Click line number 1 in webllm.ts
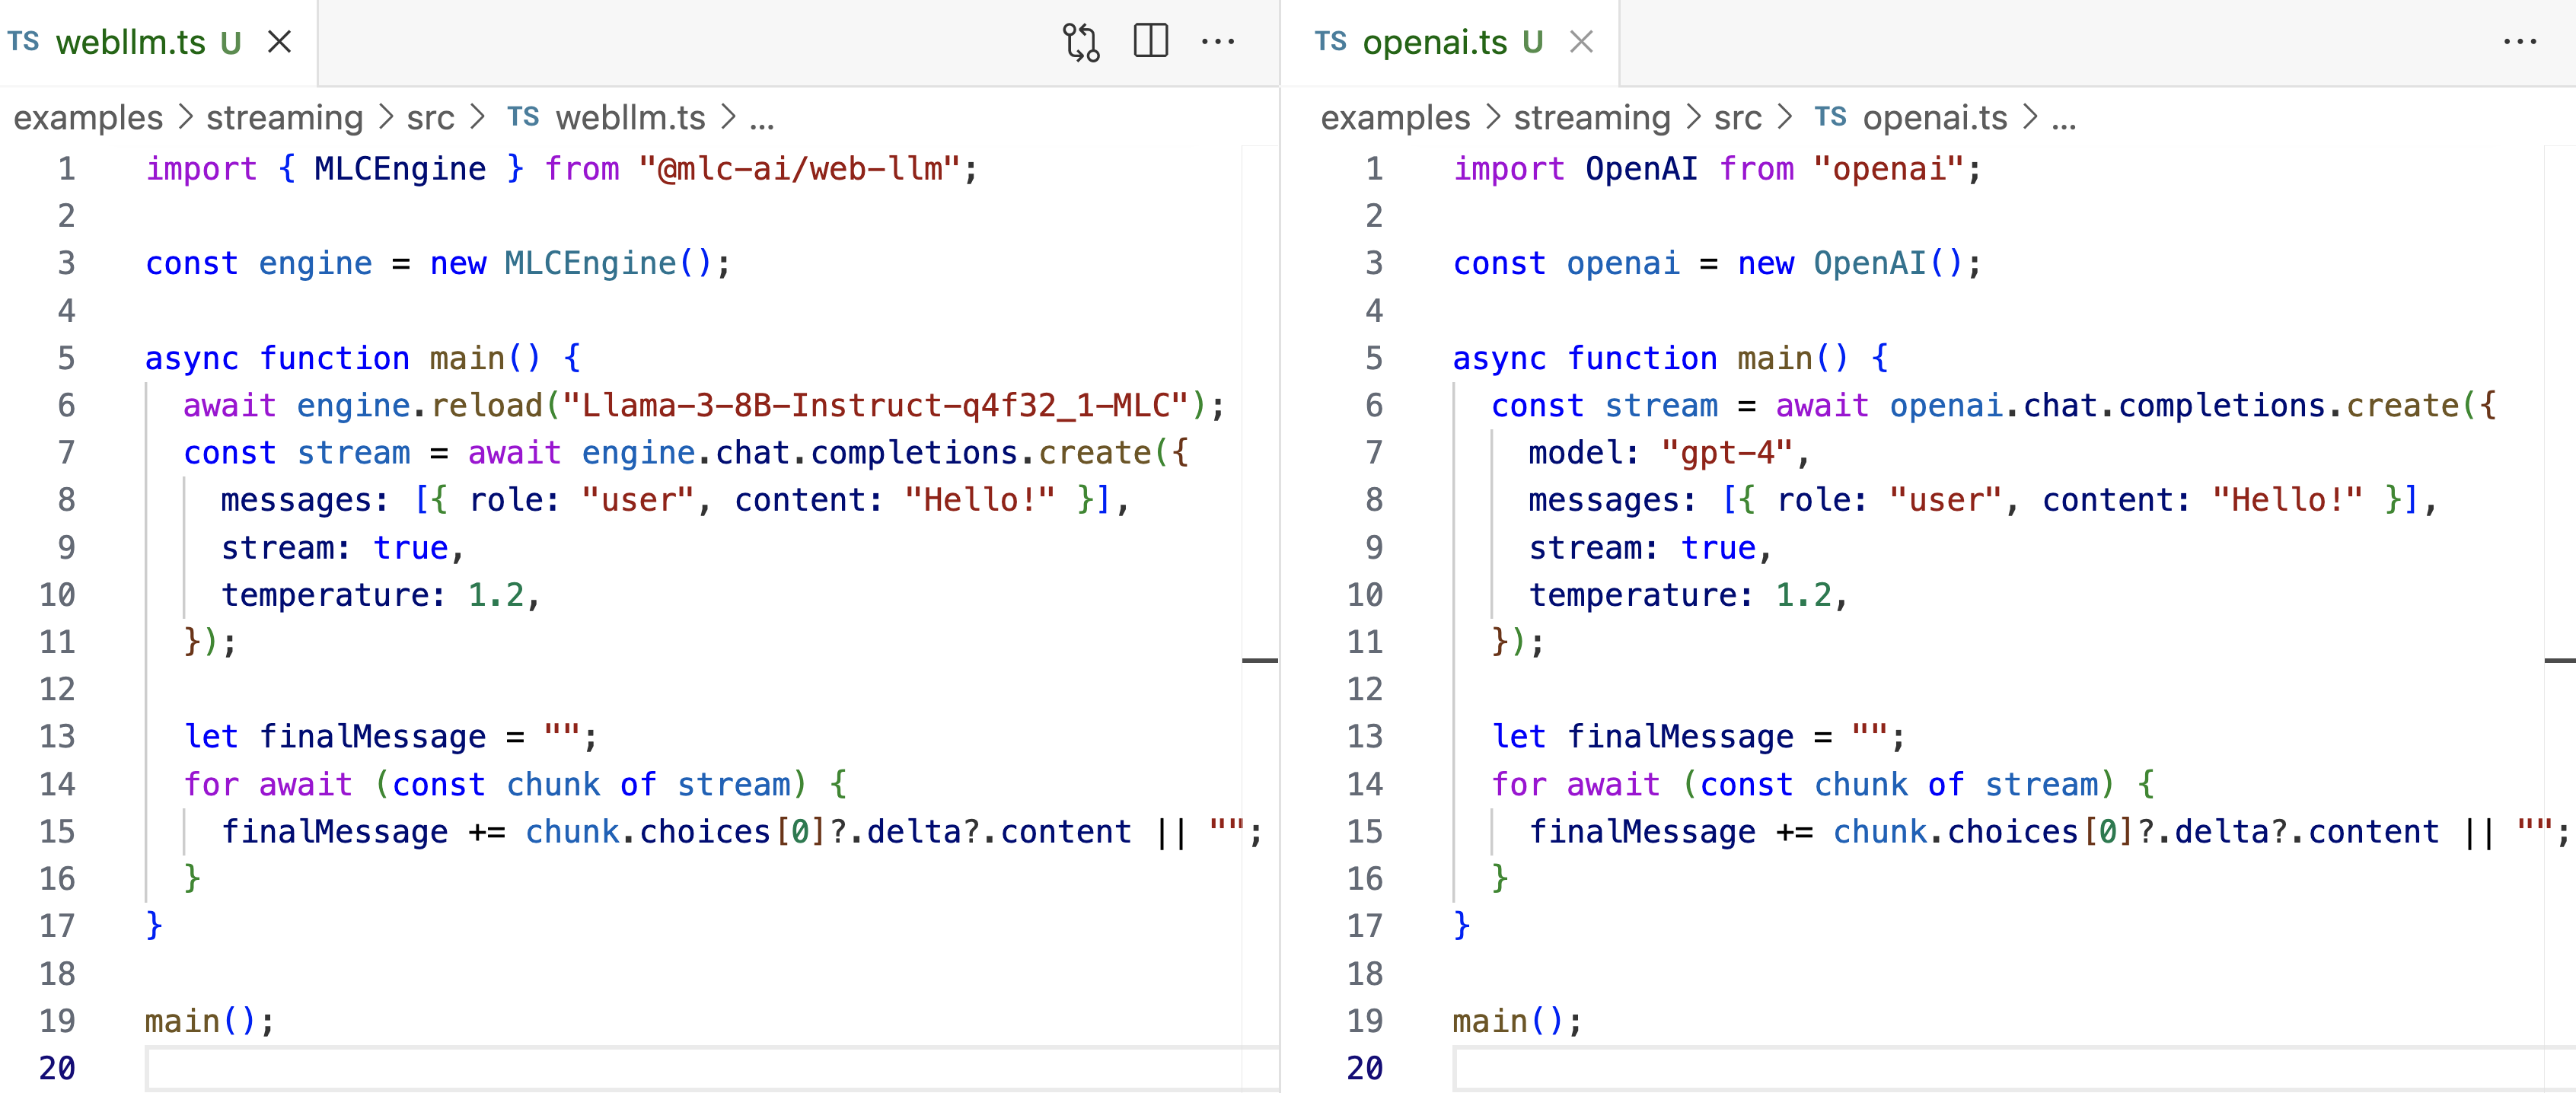Viewport: 2576px width, 1093px height. click(x=66, y=169)
